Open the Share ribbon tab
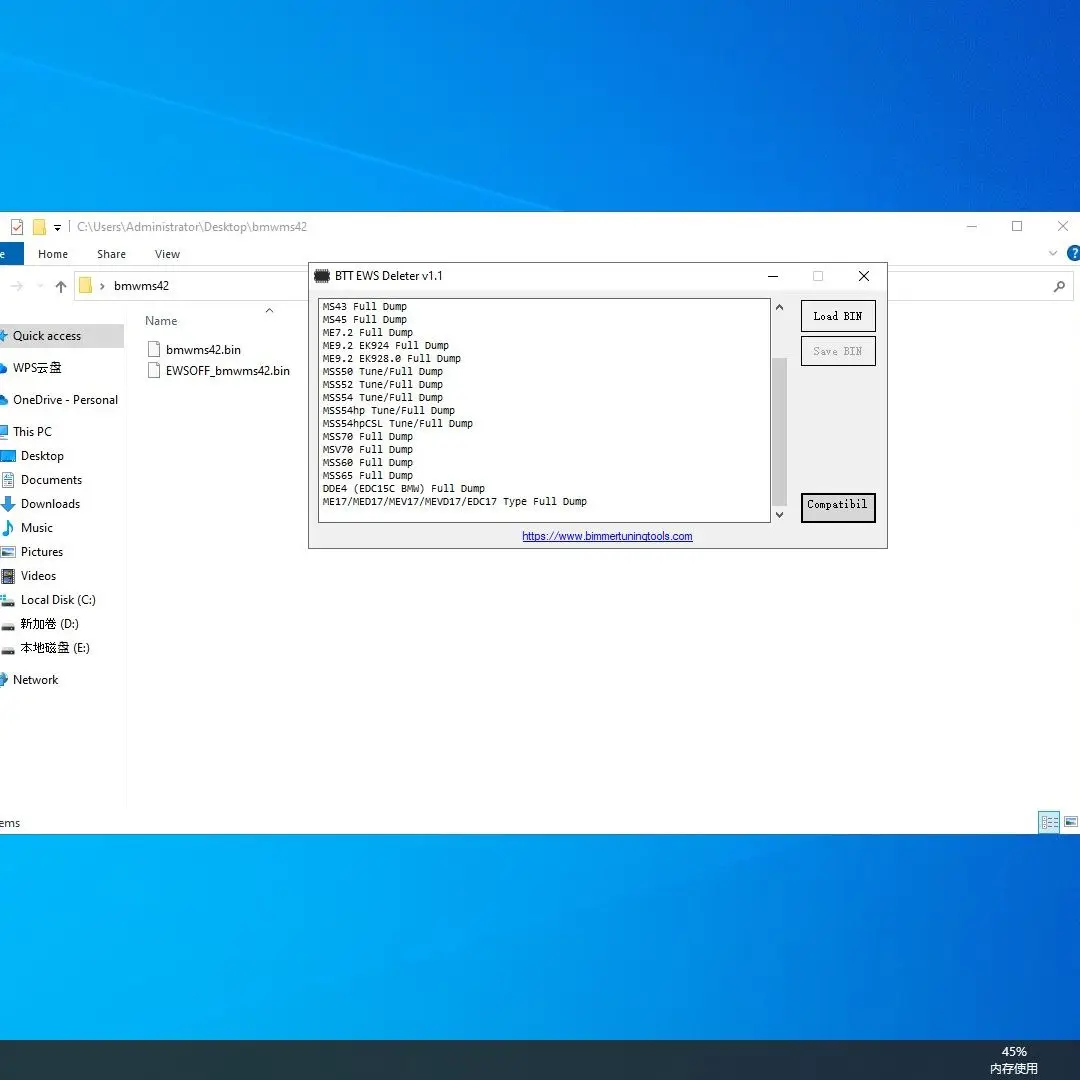This screenshot has width=1080, height=1080. tap(112, 254)
